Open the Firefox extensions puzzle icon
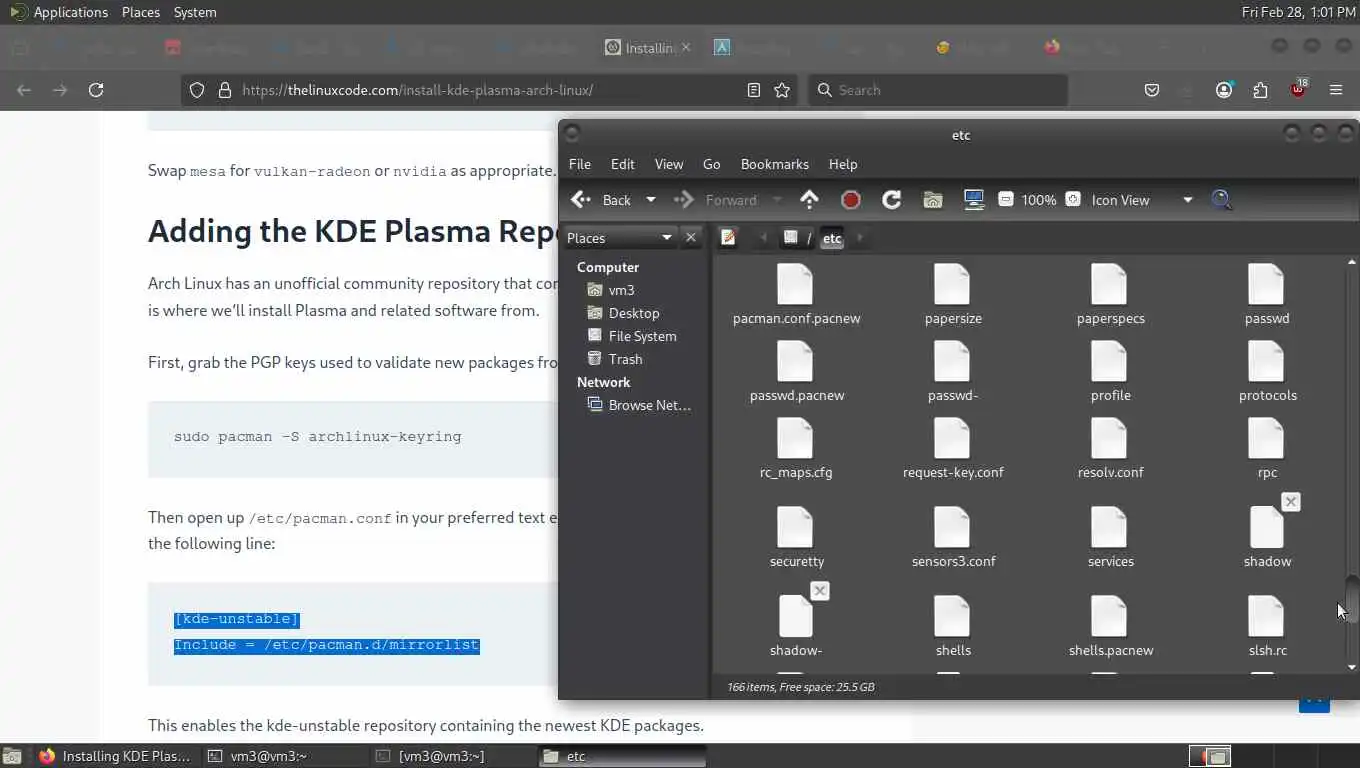 point(1260,90)
